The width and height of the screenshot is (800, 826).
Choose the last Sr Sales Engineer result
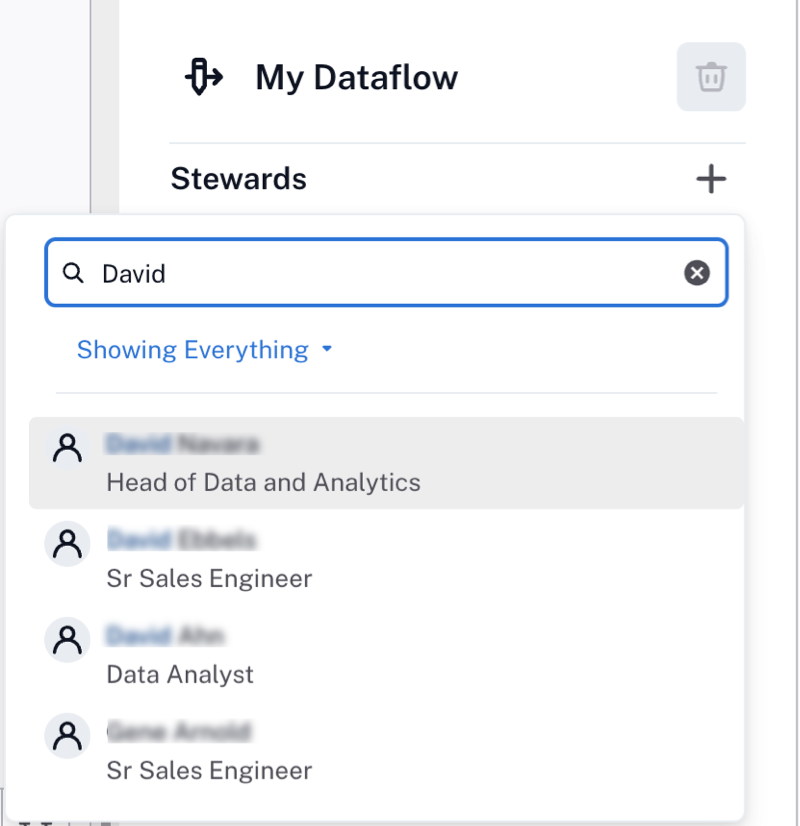pos(386,751)
